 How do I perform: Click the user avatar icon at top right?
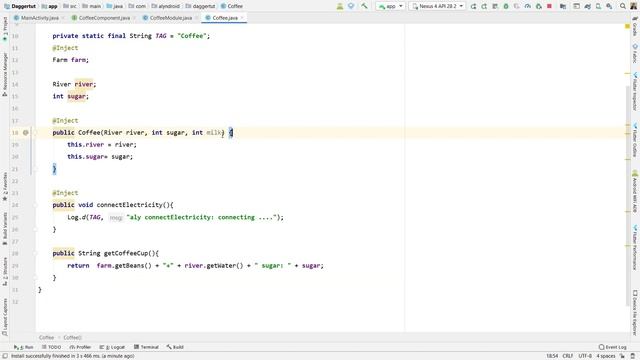click(634, 6)
